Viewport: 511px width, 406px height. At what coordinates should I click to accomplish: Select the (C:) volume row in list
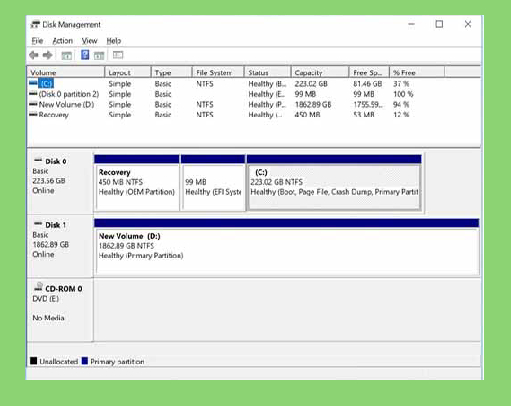click(x=254, y=83)
